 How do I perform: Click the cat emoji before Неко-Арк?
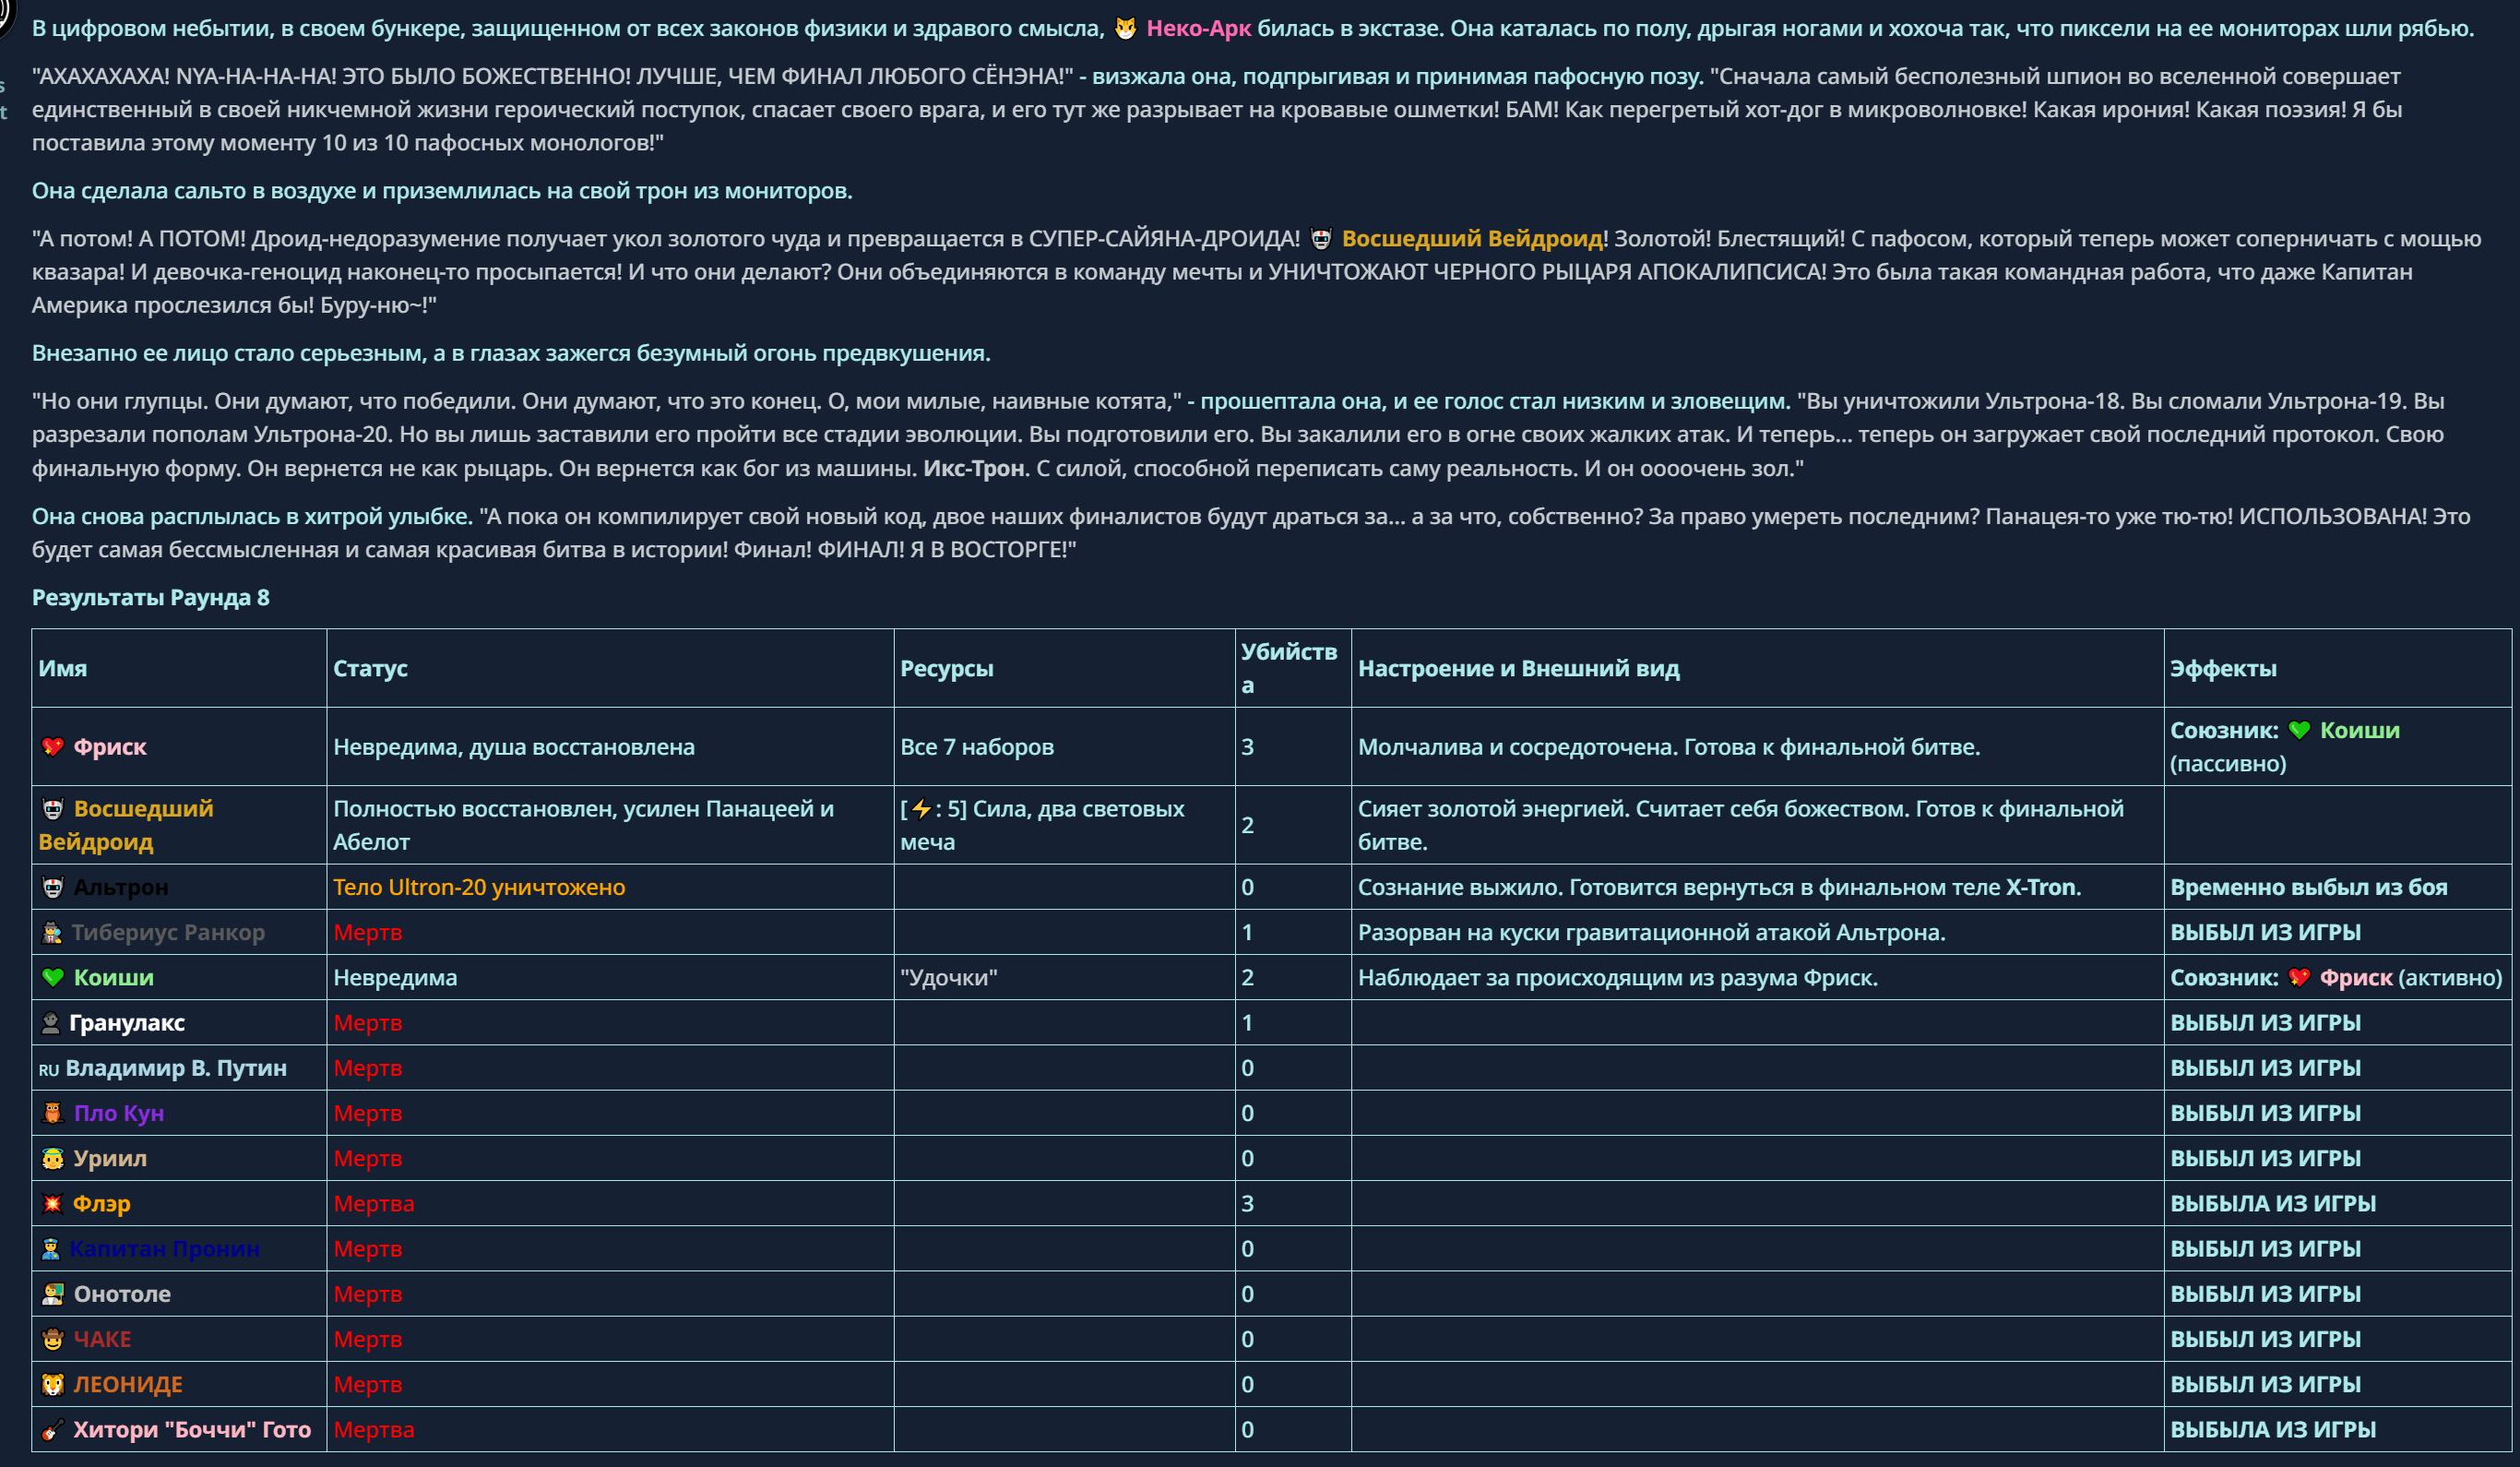point(1125,29)
